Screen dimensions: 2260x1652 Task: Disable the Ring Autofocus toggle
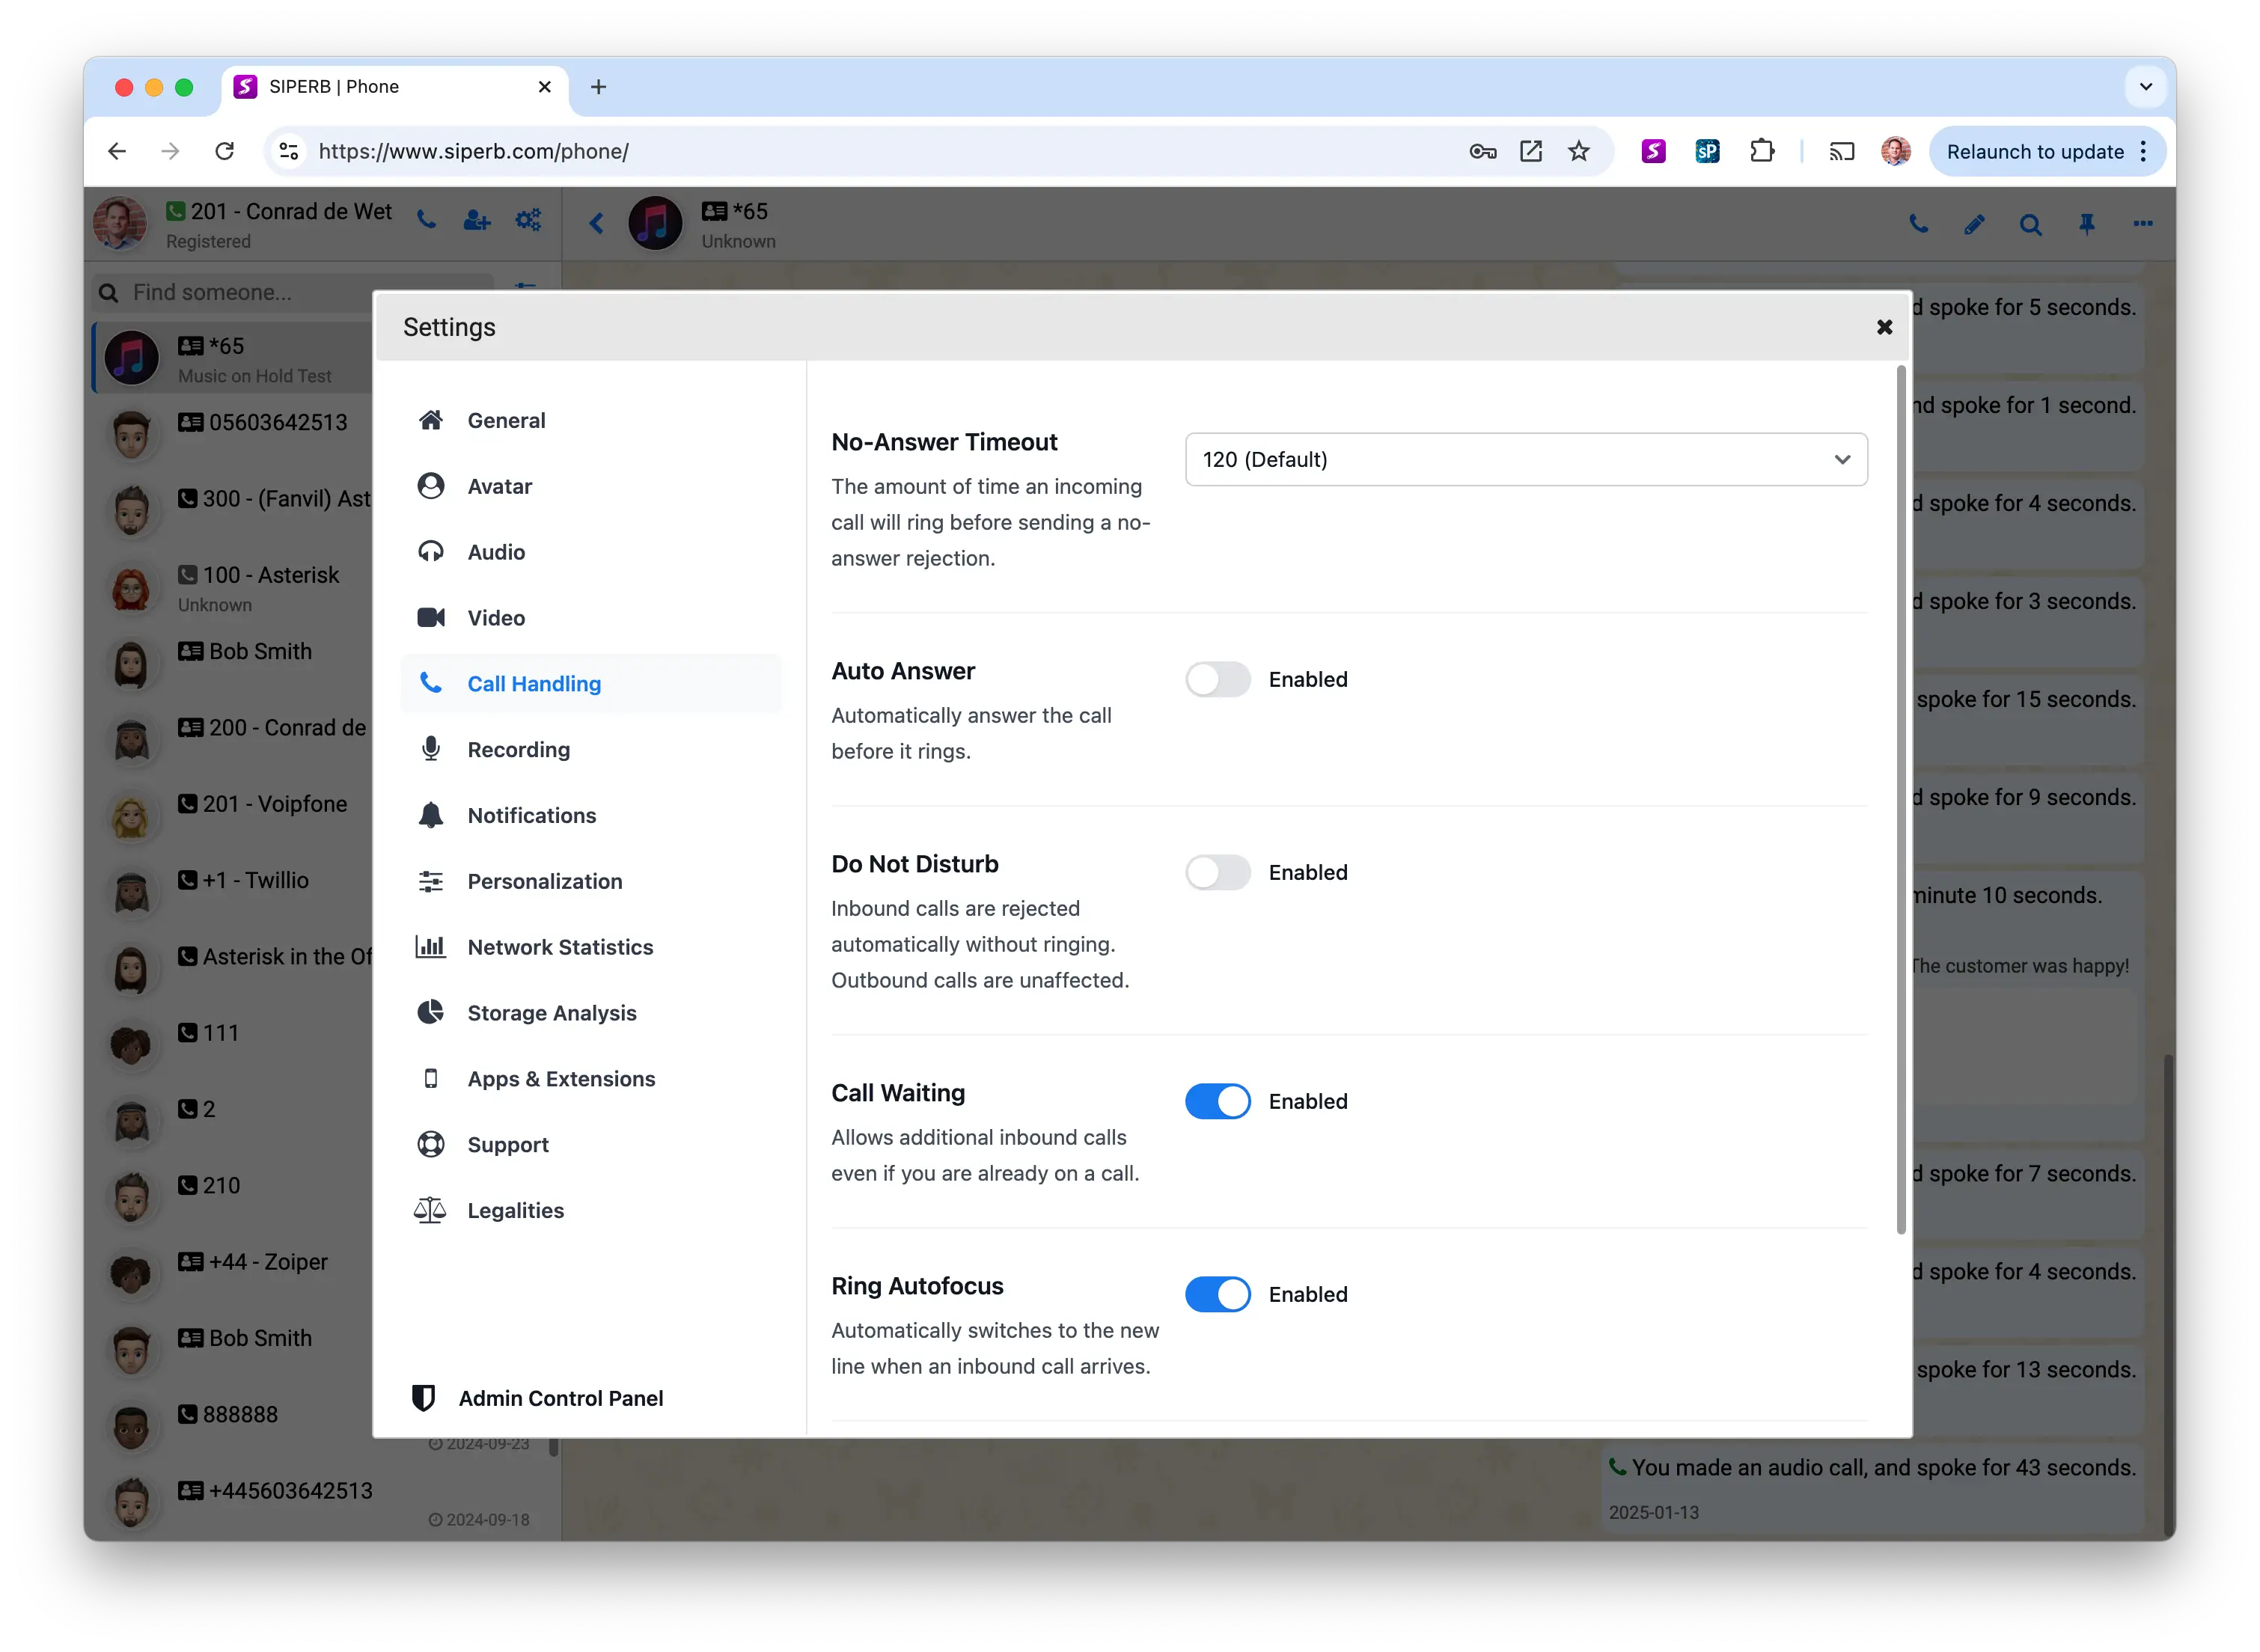pyautogui.click(x=1217, y=1295)
